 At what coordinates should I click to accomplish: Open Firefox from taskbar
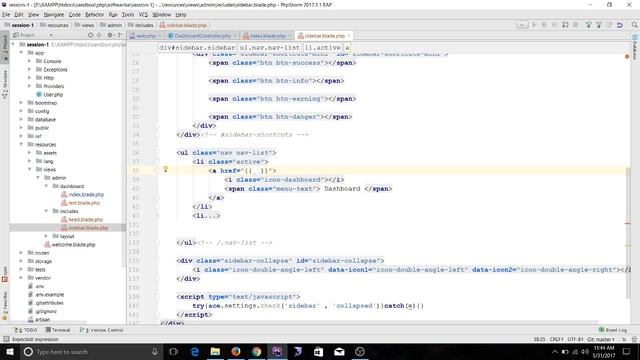point(236,351)
